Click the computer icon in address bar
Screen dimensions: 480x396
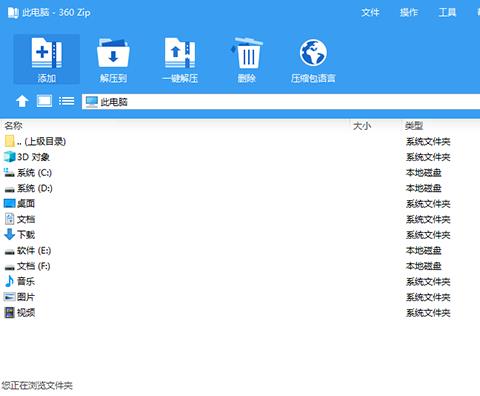pyautogui.click(x=91, y=102)
